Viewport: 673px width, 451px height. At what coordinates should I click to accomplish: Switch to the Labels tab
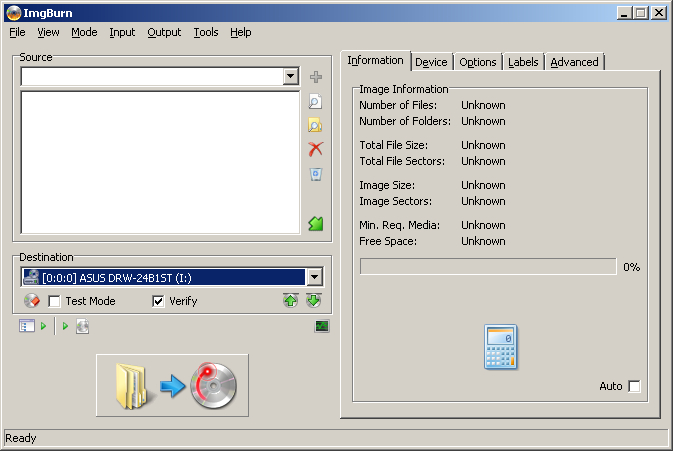click(x=523, y=62)
